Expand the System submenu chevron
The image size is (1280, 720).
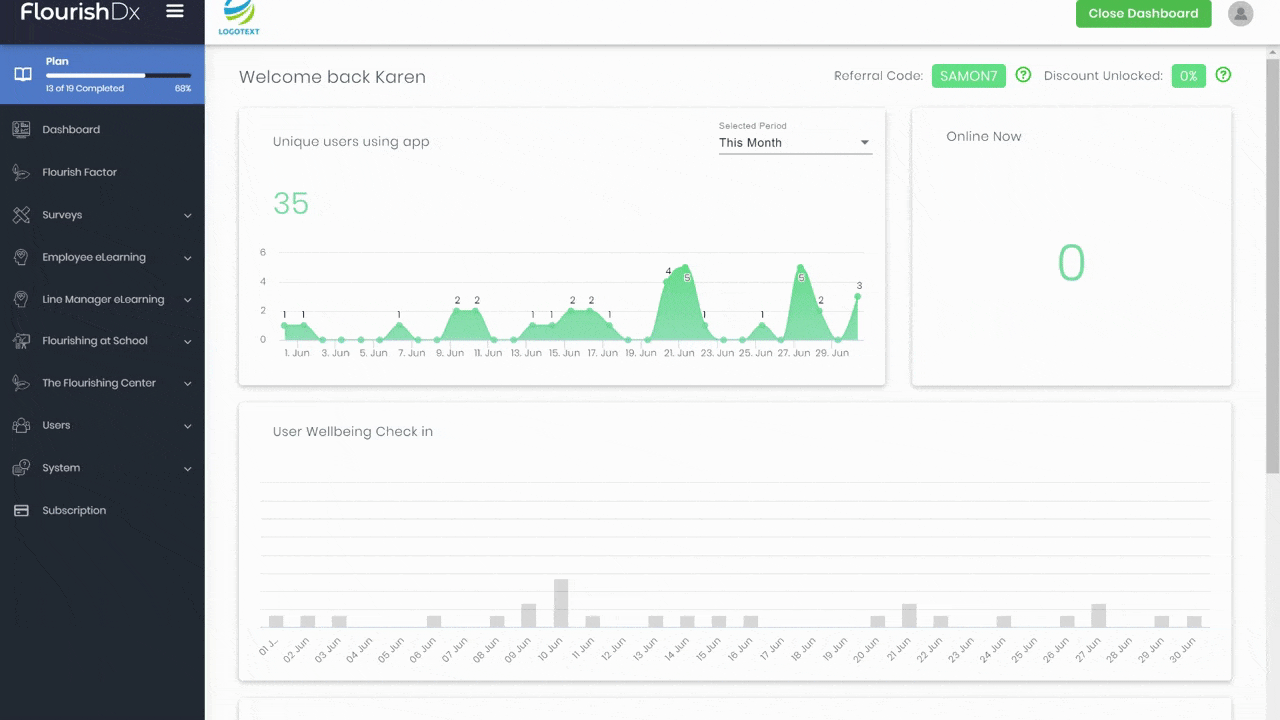coord(187,469)
